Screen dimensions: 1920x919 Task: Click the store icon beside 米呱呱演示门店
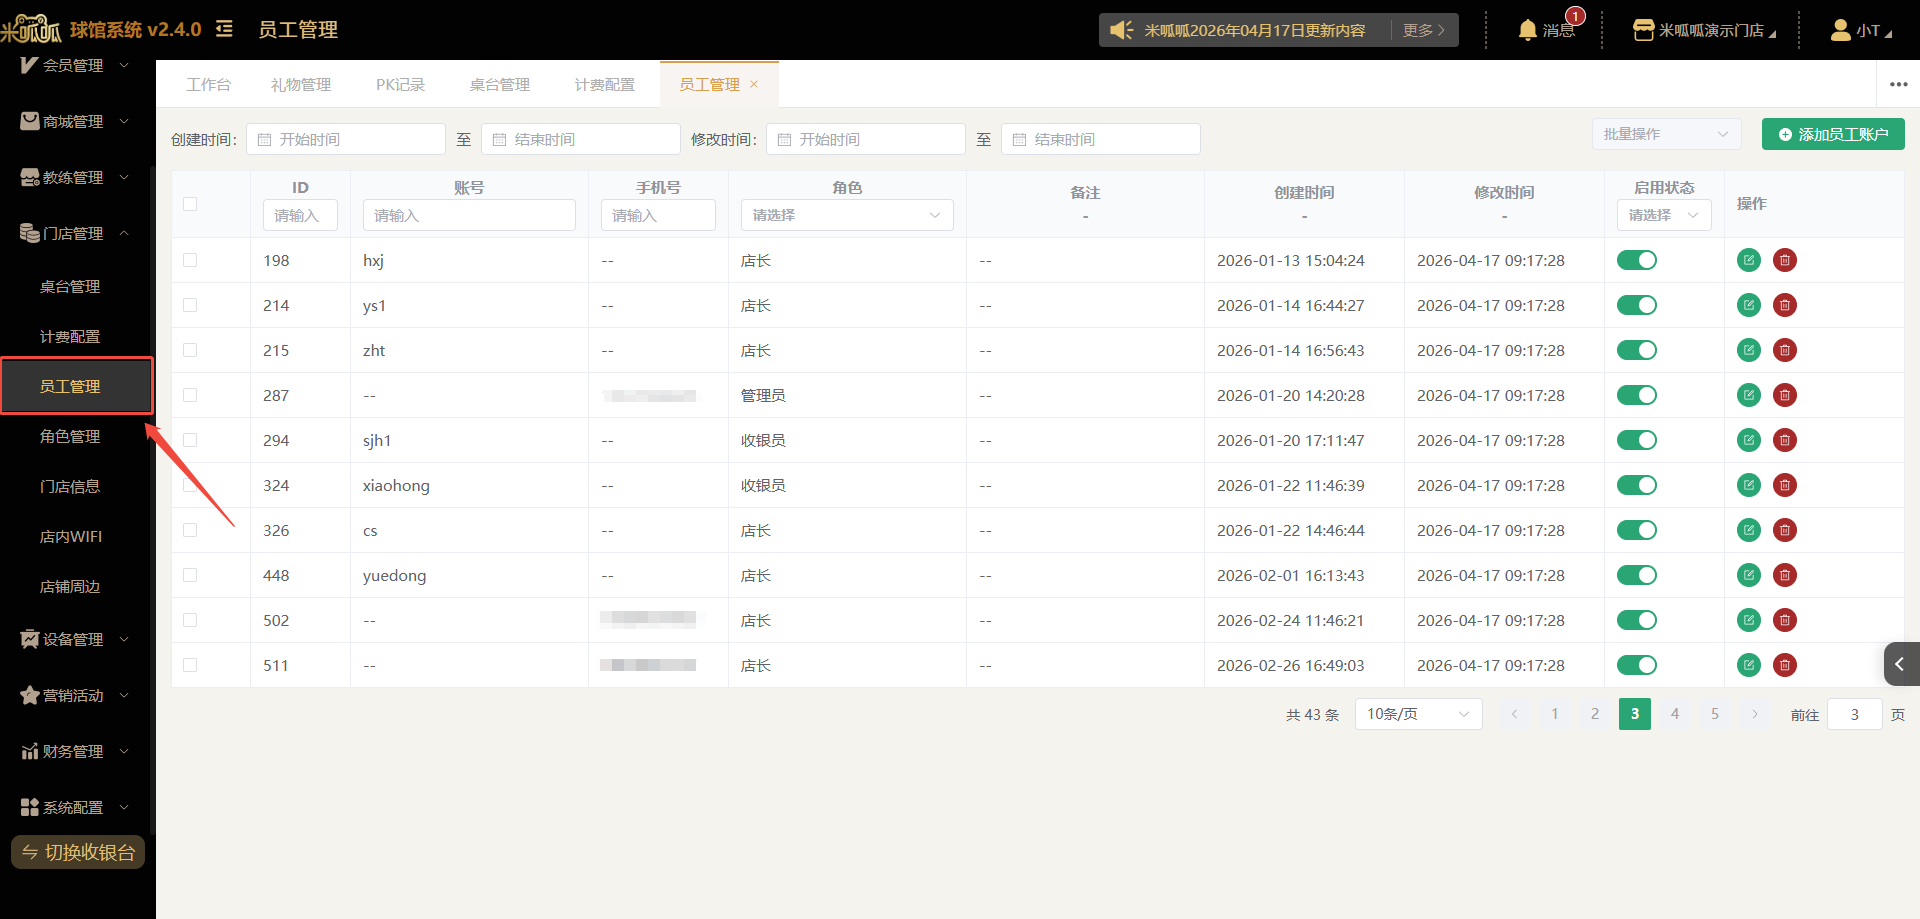(x=1643, y=30)
